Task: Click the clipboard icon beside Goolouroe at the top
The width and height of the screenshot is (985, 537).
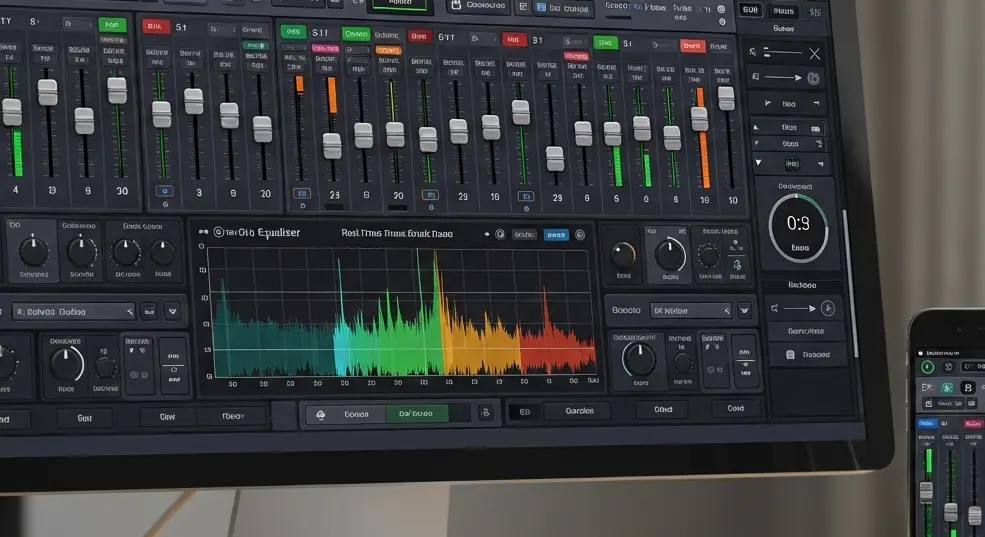Action: (x=456, y=5)
